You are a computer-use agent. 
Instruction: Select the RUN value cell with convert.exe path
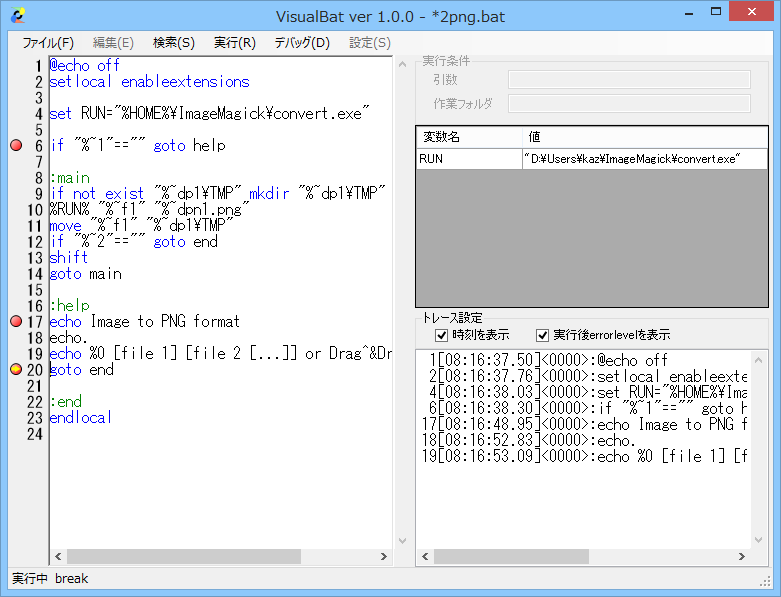[645, 159]
